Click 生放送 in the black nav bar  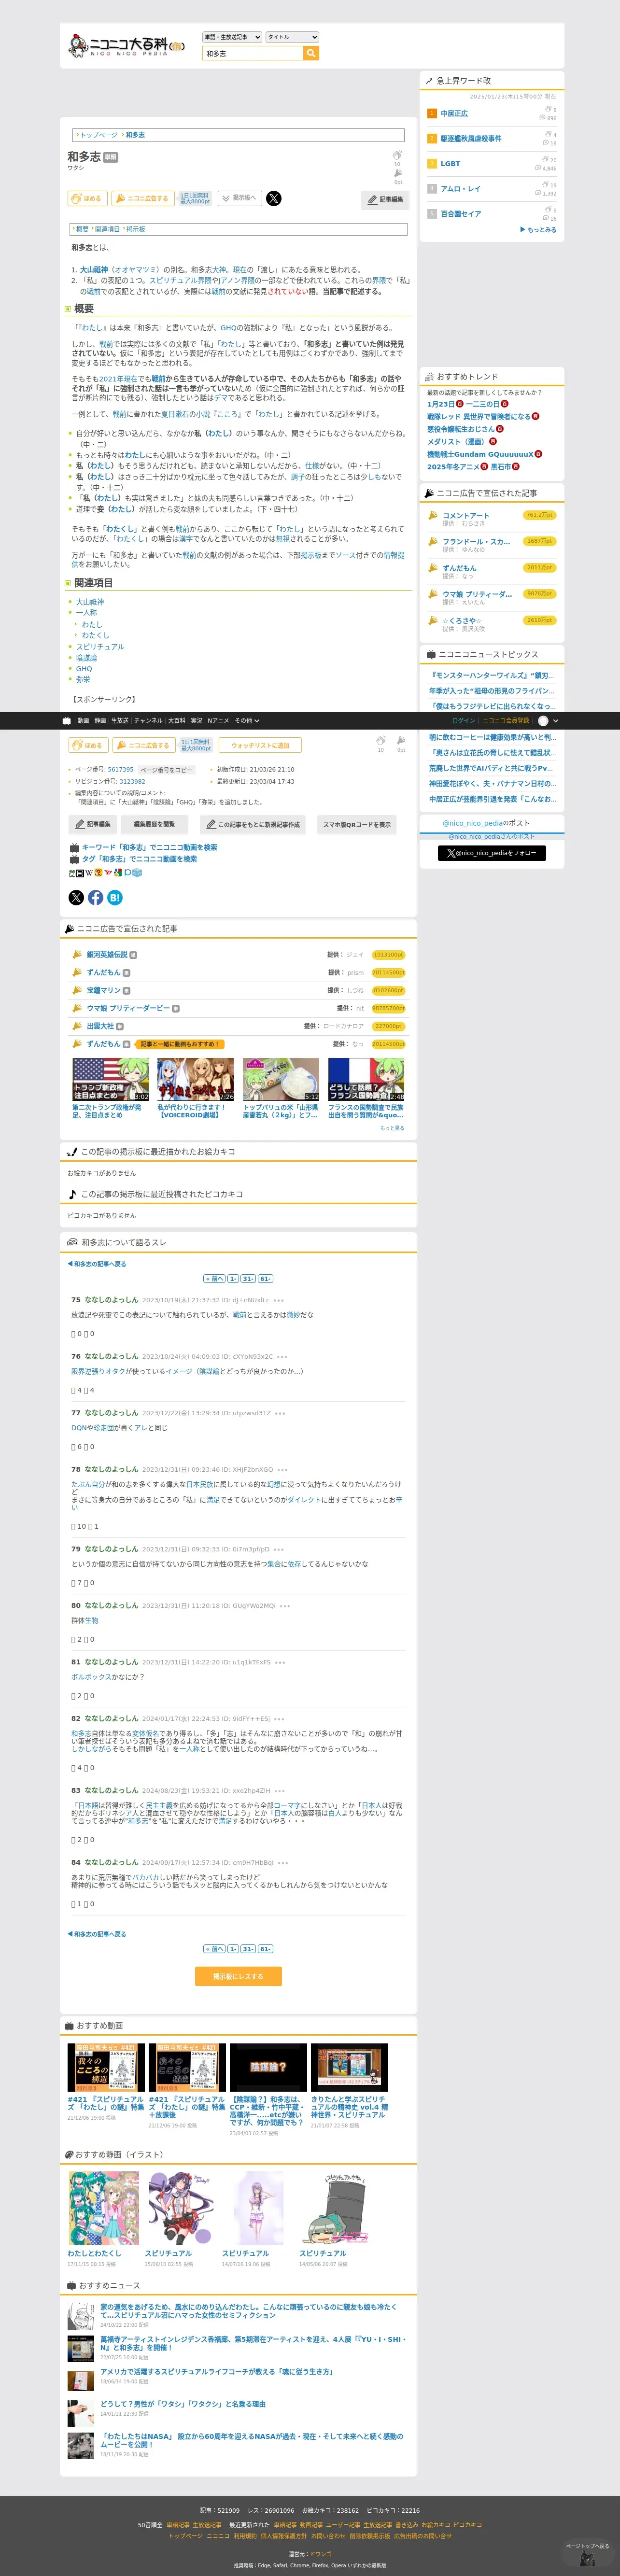[120, 720]
